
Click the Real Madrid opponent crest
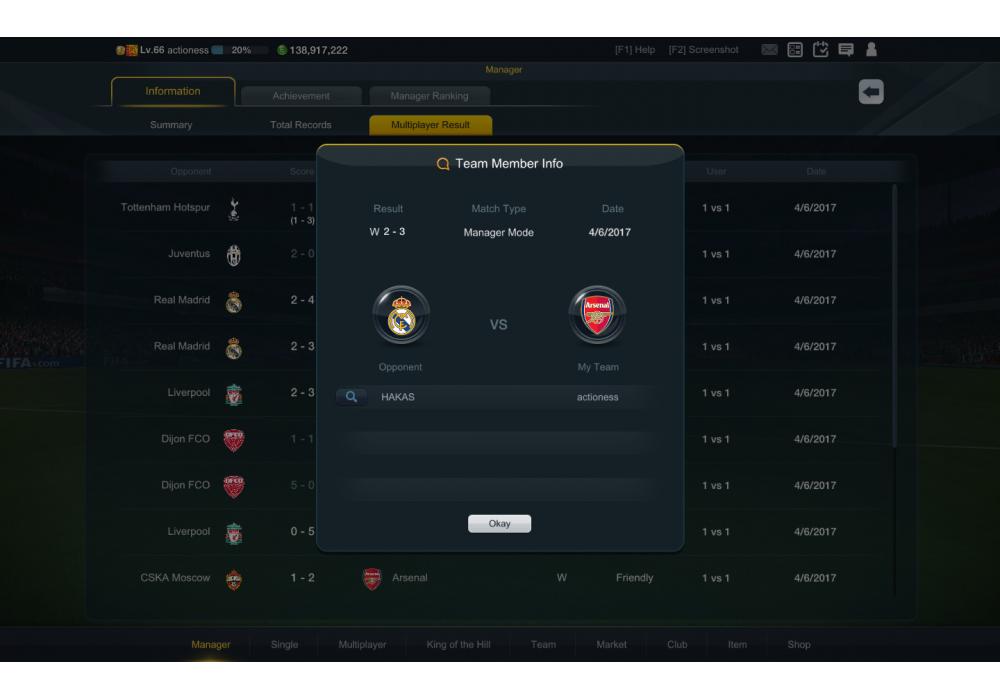[401, 315]
